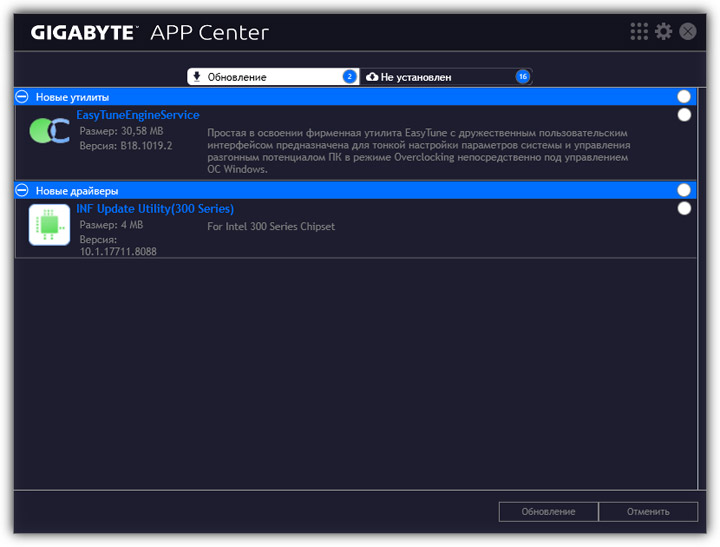Select all items in the Новые драйверы header
Viewport: 720px width, 547px height.
coord(684,190)
